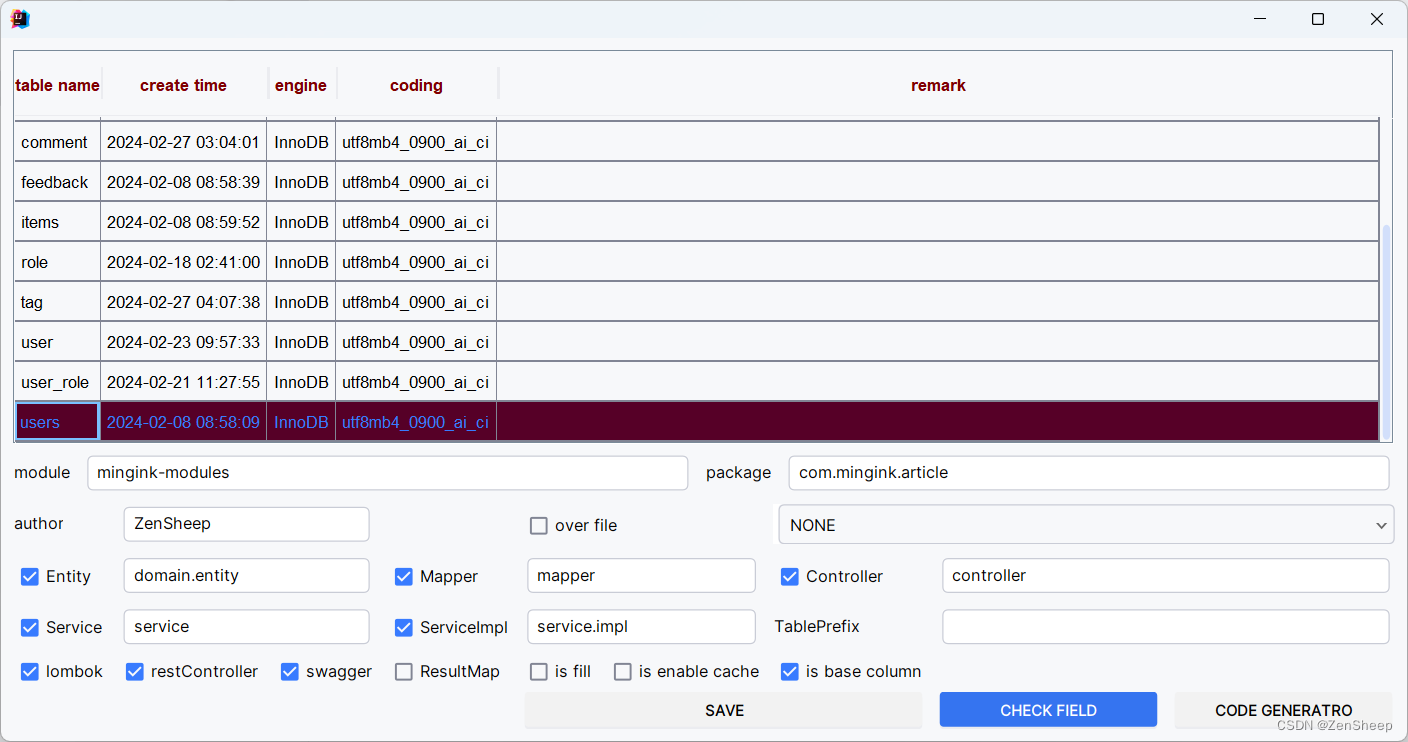
Task: Click the table list vertical scrollbar
Action: (1386, 332)
